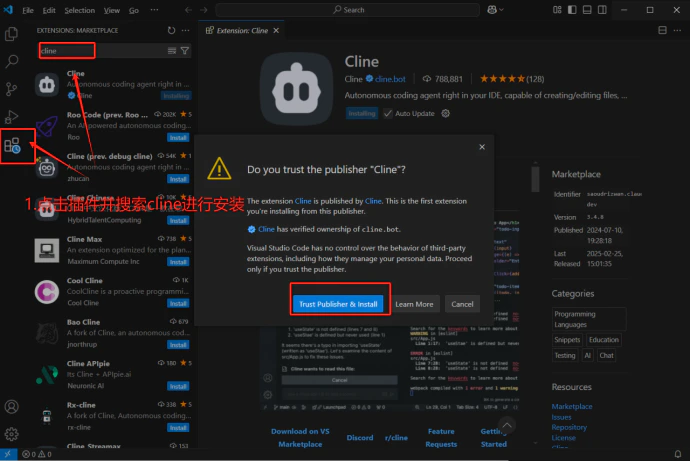Select Cline extension in results list
The image size is (690, 462).
(x=113, y=84)
